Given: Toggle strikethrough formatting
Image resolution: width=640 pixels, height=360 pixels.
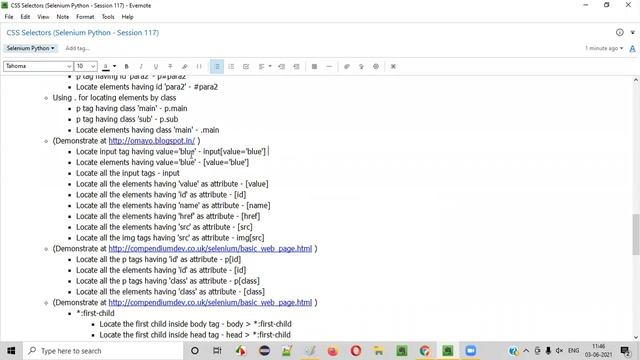Looking at the screenshot, I should click(x=170, y=66).
